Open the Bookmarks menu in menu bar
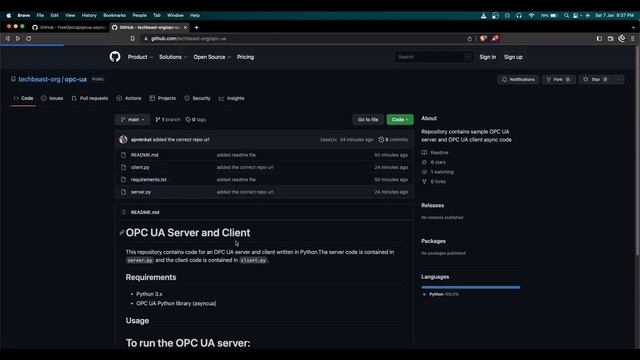The height and width of the screenshot is (360, 640). pos(114,16)
